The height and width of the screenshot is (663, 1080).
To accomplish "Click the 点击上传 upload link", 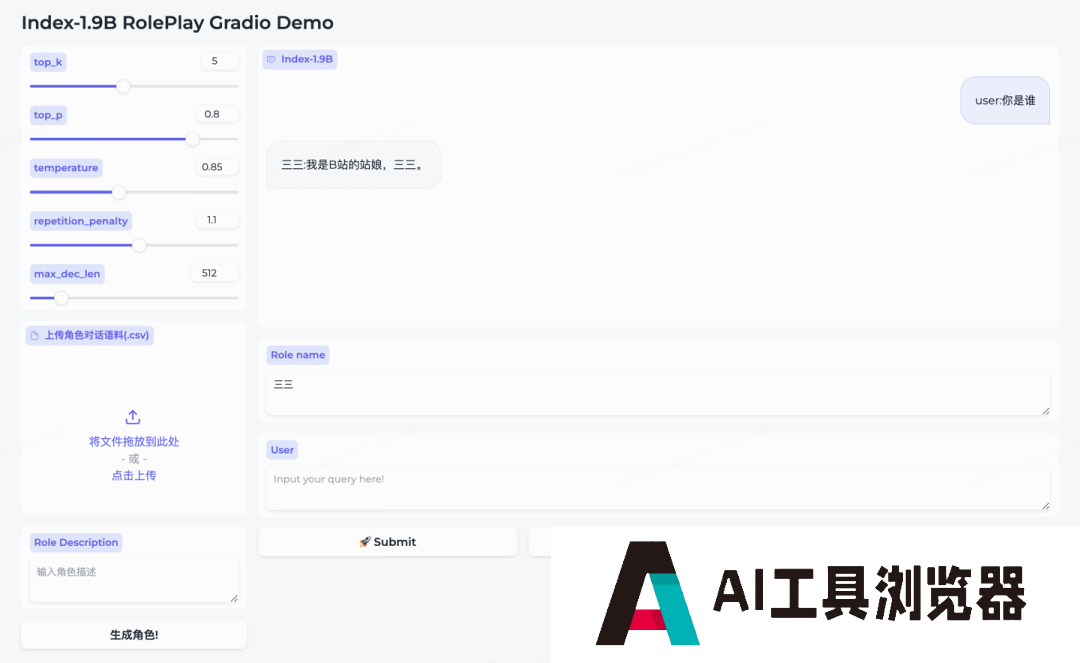I will 134,475.
